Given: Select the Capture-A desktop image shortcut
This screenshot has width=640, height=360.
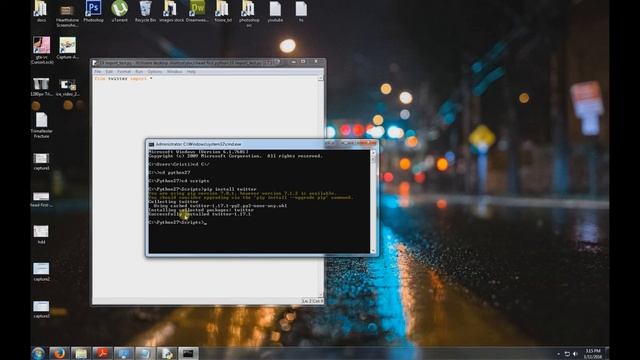Looking at the screenshot, I should point(67,48).
